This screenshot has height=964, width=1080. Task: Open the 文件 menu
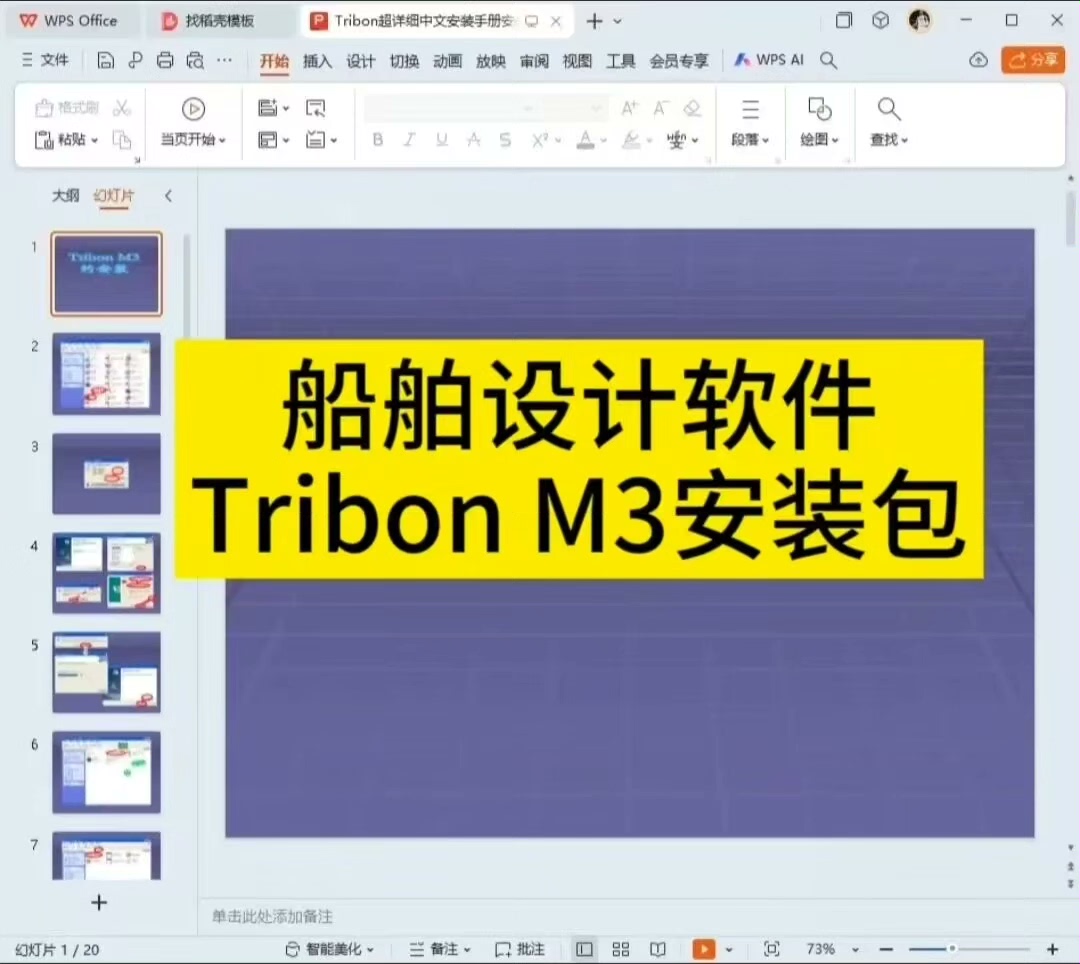[x=45, y=61]
